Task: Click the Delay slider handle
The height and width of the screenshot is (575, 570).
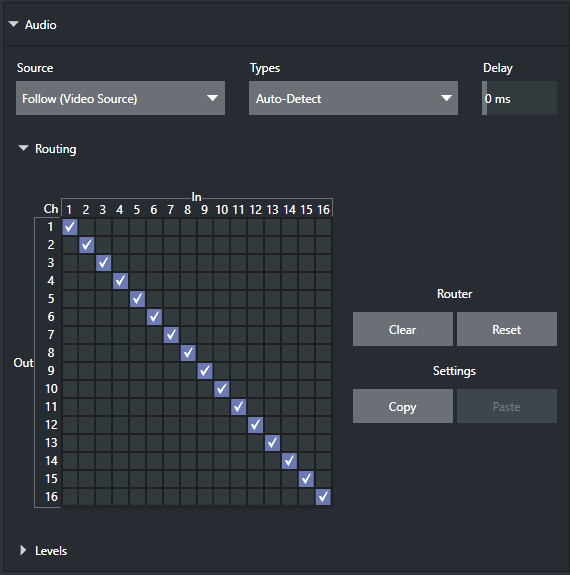Action: 485,98
